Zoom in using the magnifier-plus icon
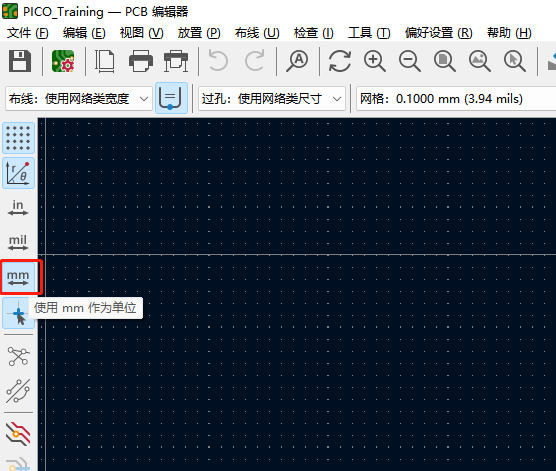Image resolution: width=556 pixels, height=471 pixels. coord(375,61)
